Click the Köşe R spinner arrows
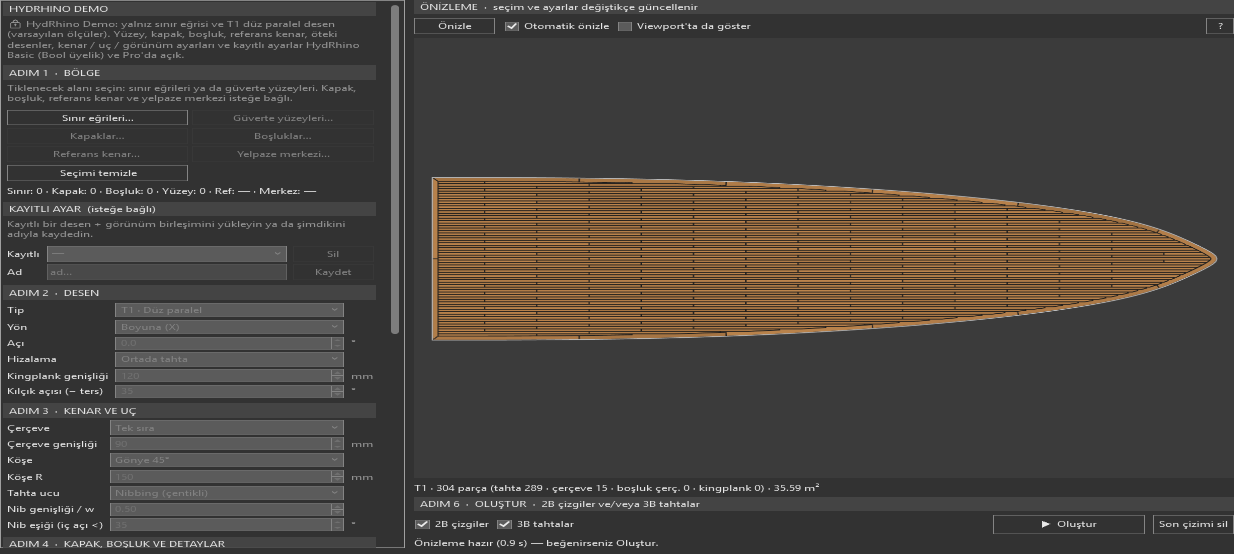The height and width of the screenshot is (554, 1234). (337, 477)
